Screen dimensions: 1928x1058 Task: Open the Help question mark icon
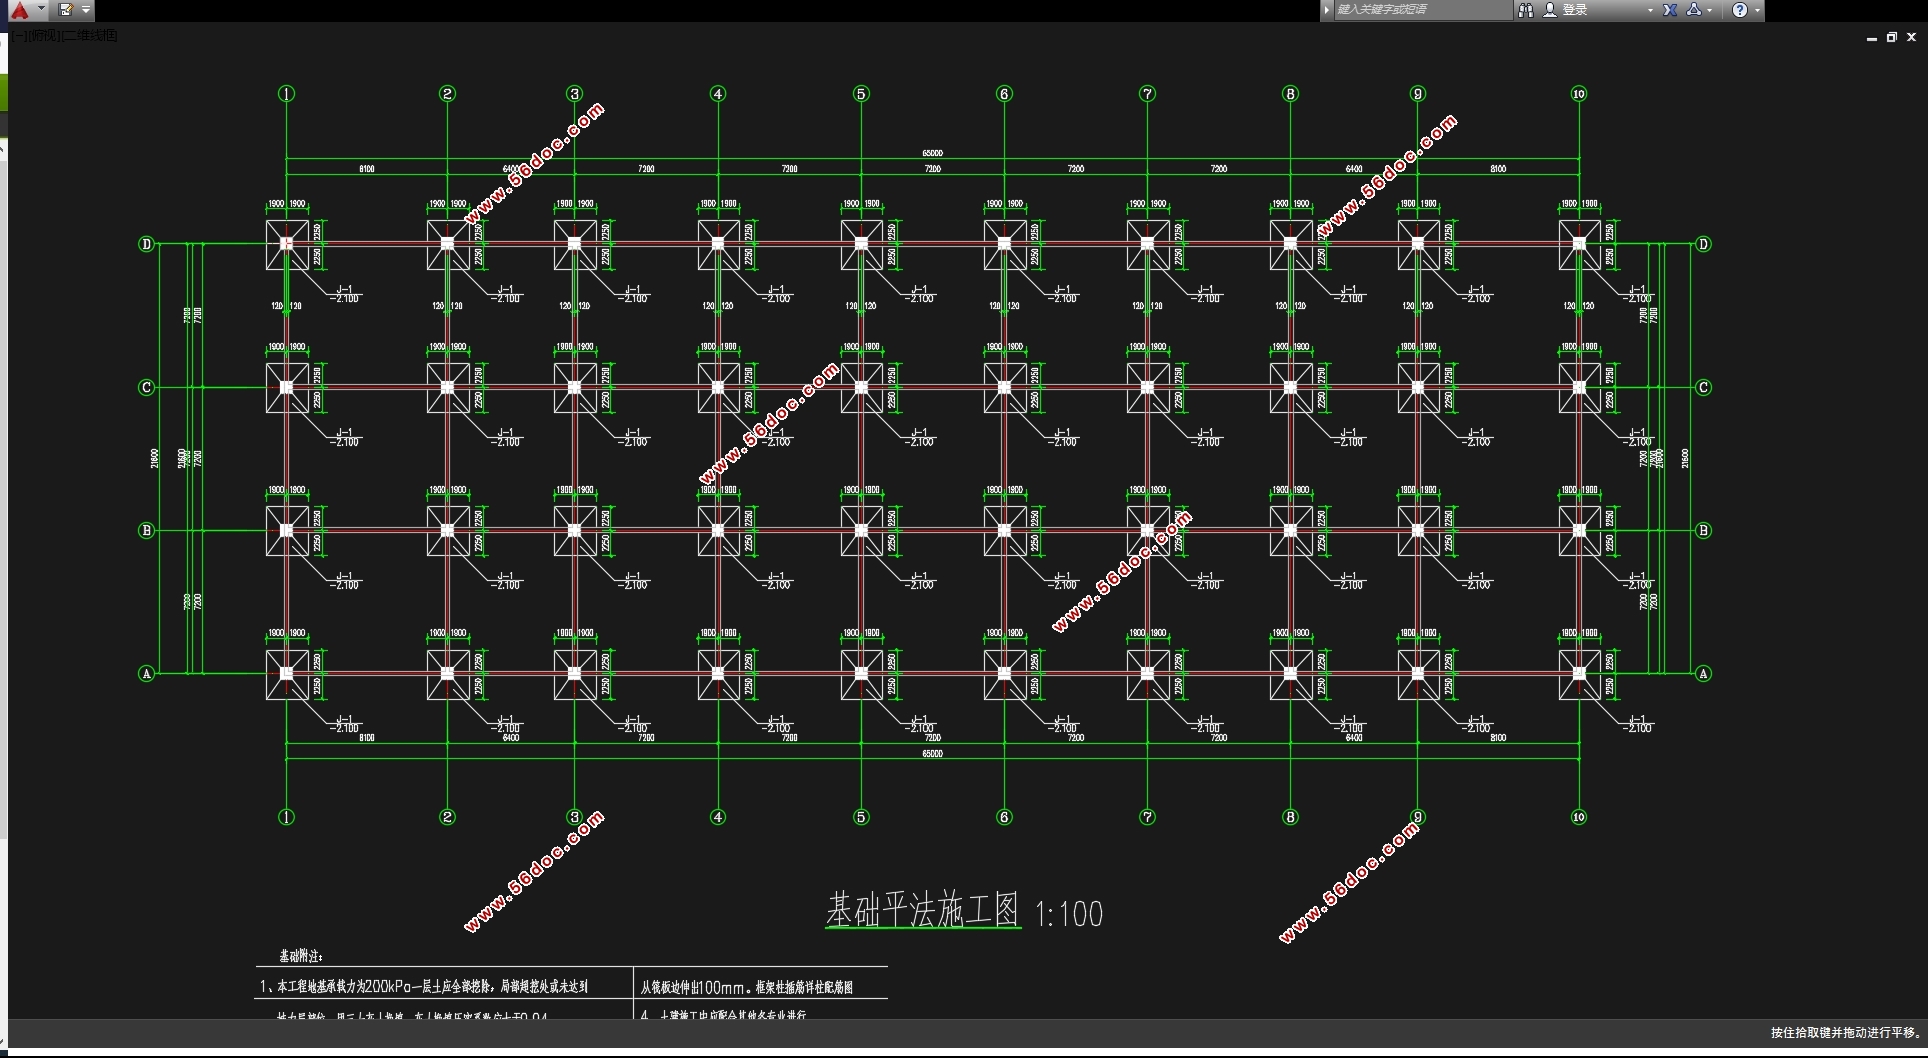click(1740, 10)
